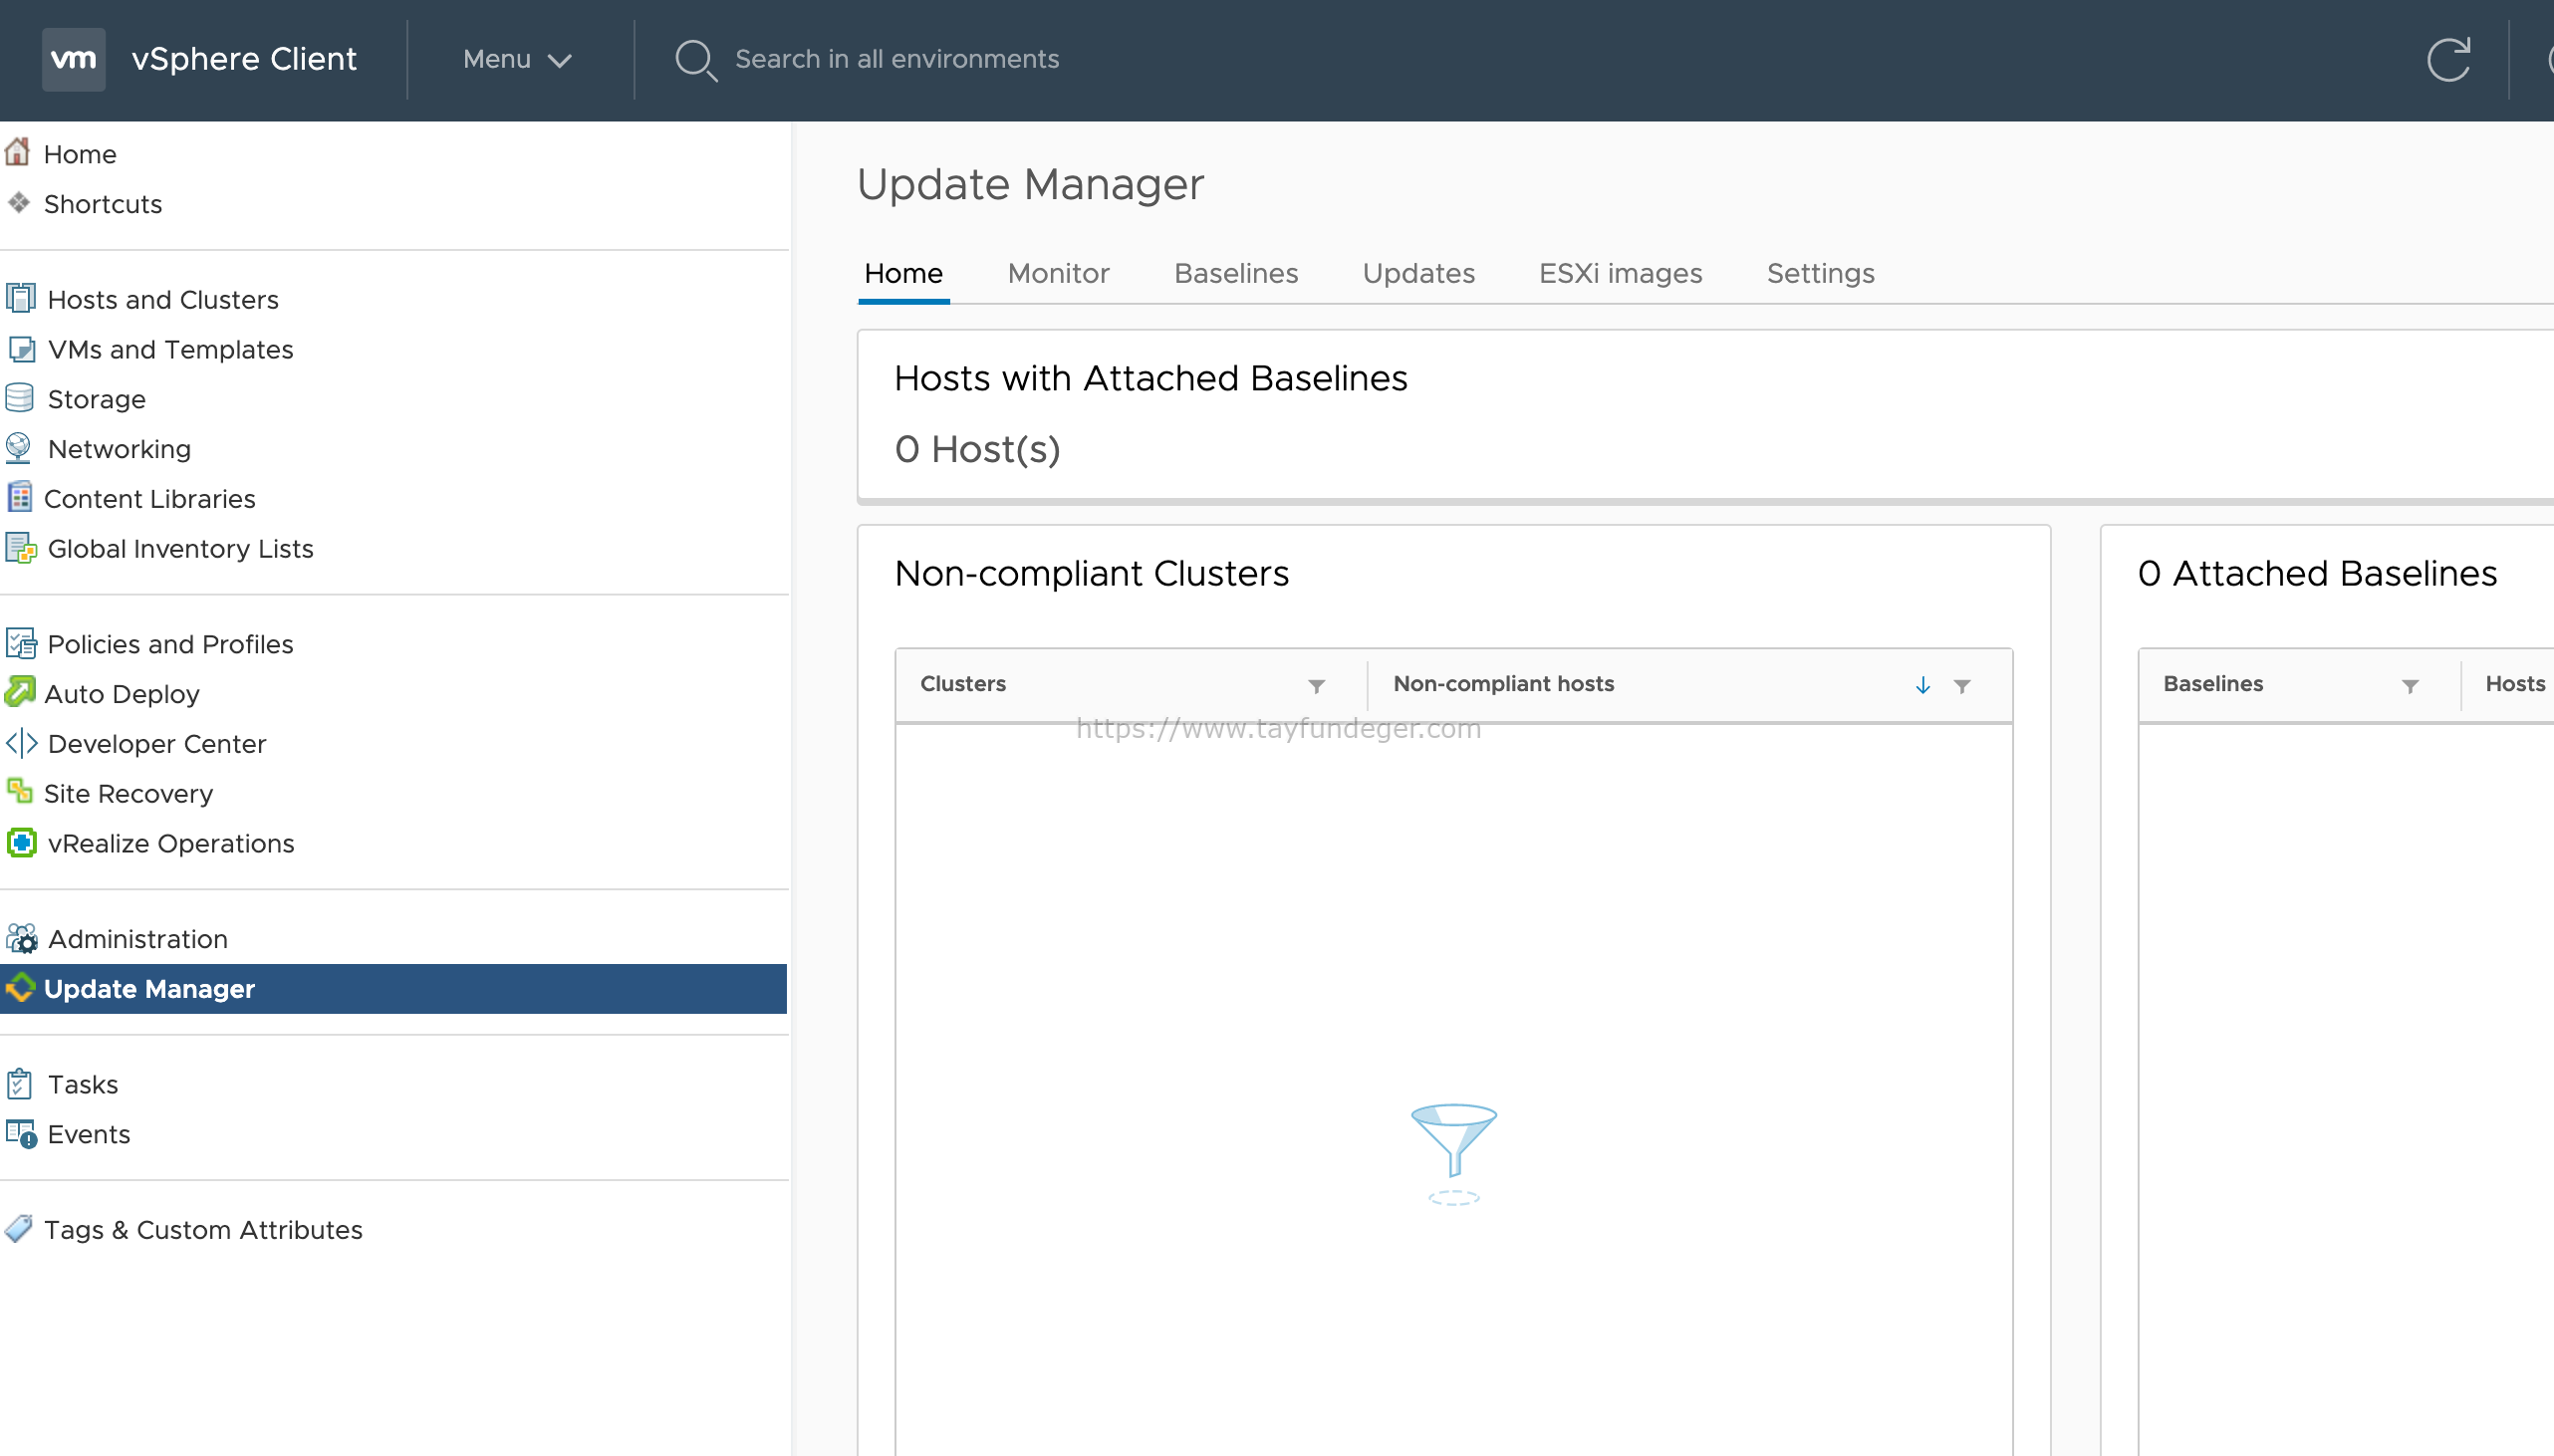Image resolution: width=2554 pixels, height=1456 pixels.
Task: Open the Menu dropdown
Action: (x=517, y=59)
